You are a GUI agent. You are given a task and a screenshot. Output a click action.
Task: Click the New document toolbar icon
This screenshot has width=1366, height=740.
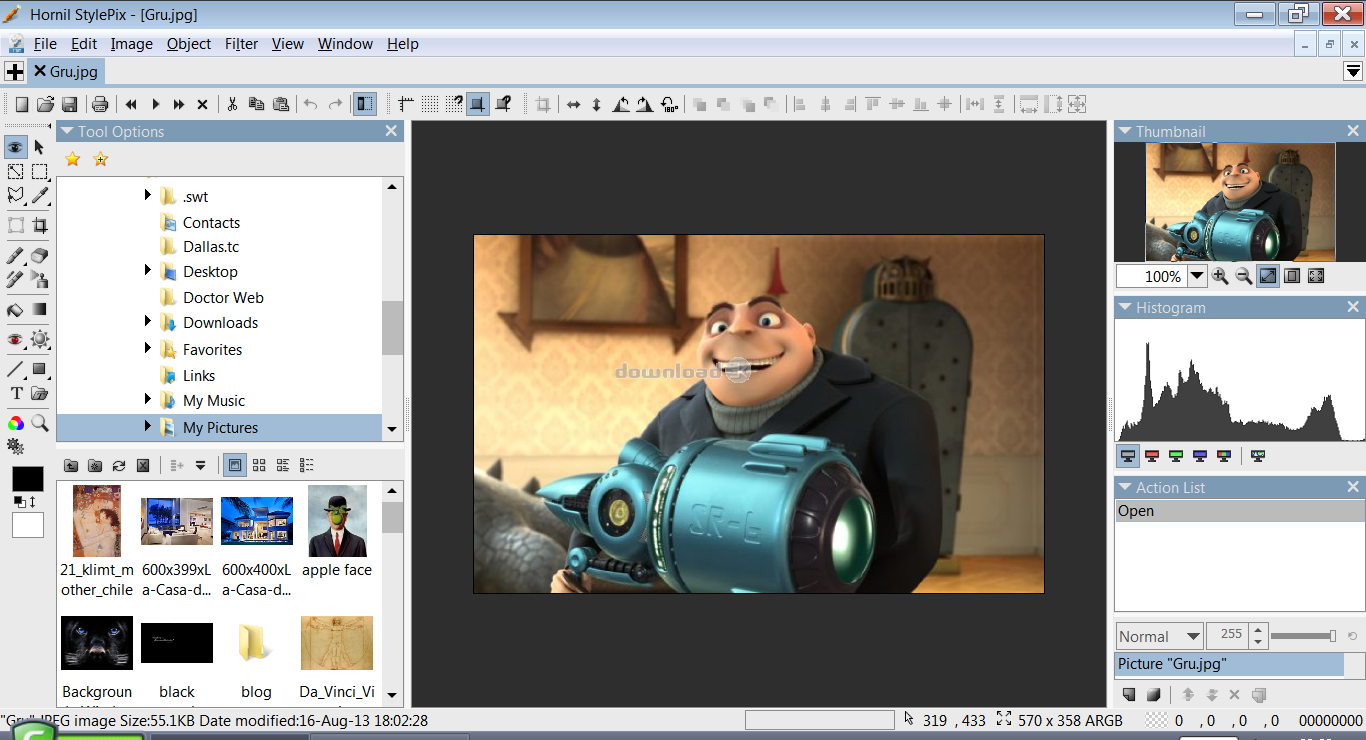click(x=21, y=104)
